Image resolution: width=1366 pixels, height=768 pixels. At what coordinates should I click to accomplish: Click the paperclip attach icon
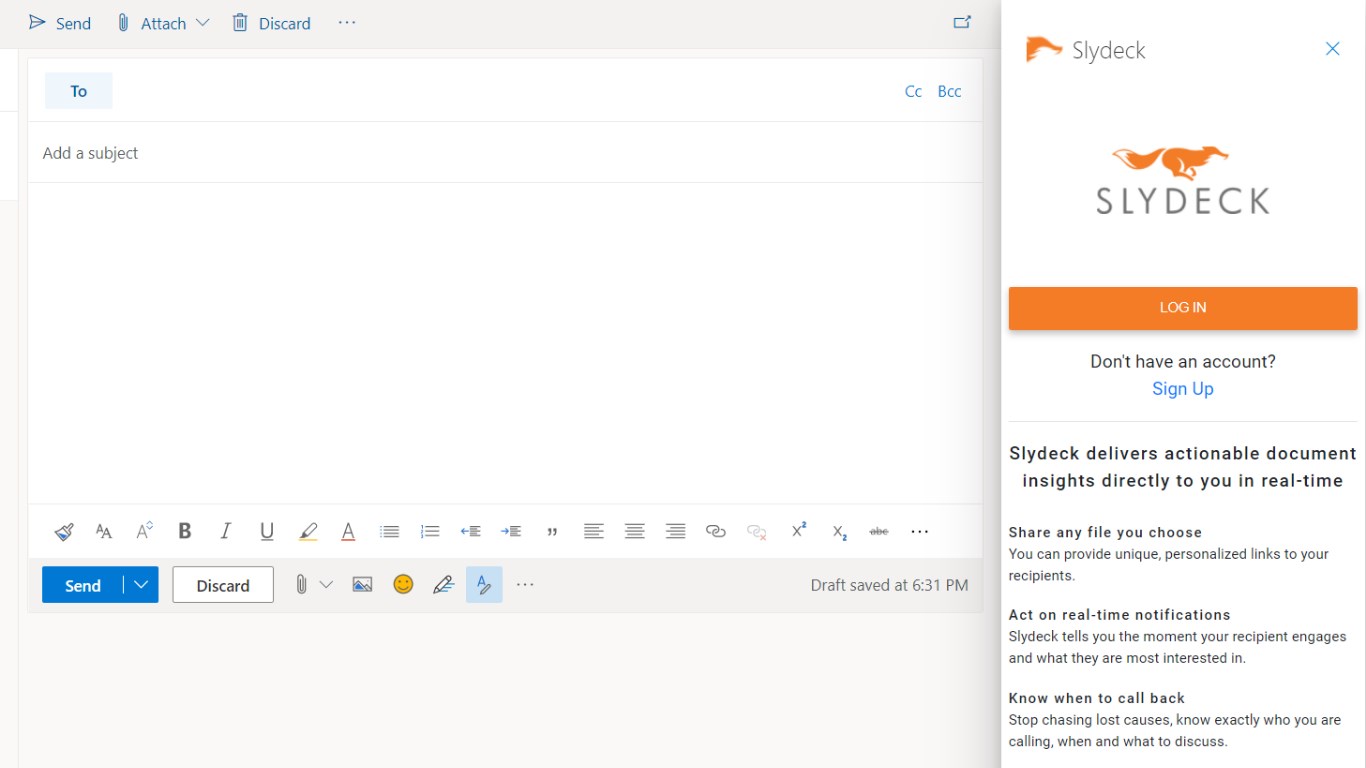[x=301, y=585]
